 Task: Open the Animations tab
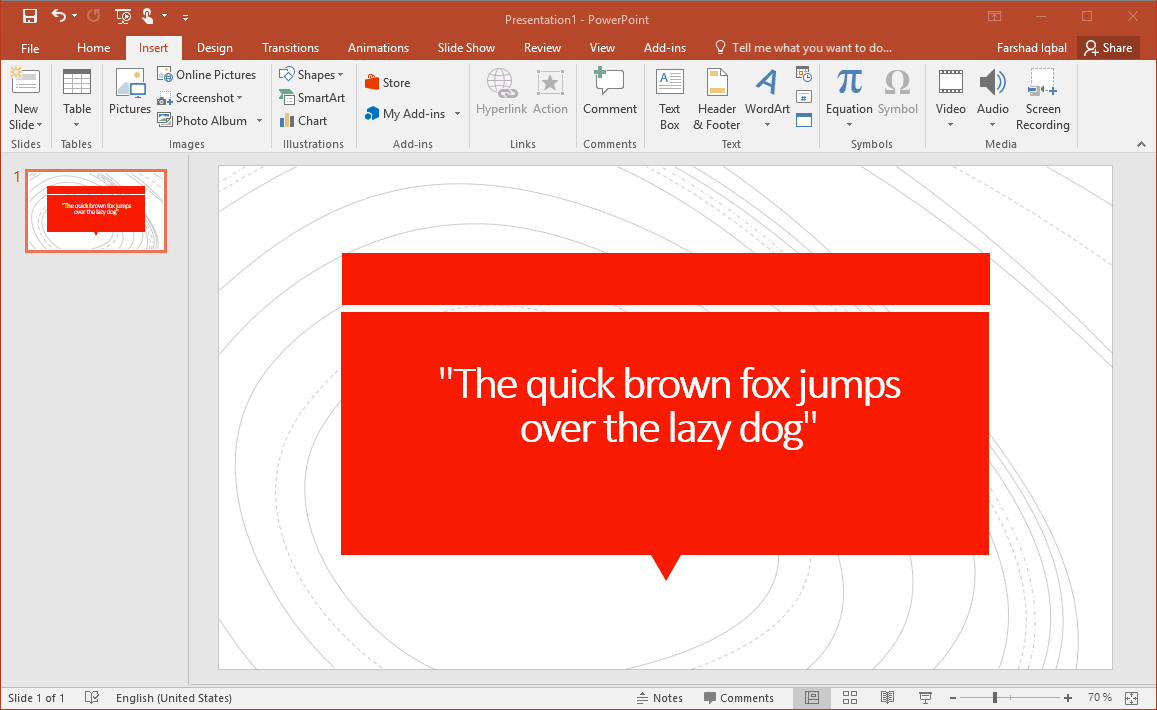378,48
